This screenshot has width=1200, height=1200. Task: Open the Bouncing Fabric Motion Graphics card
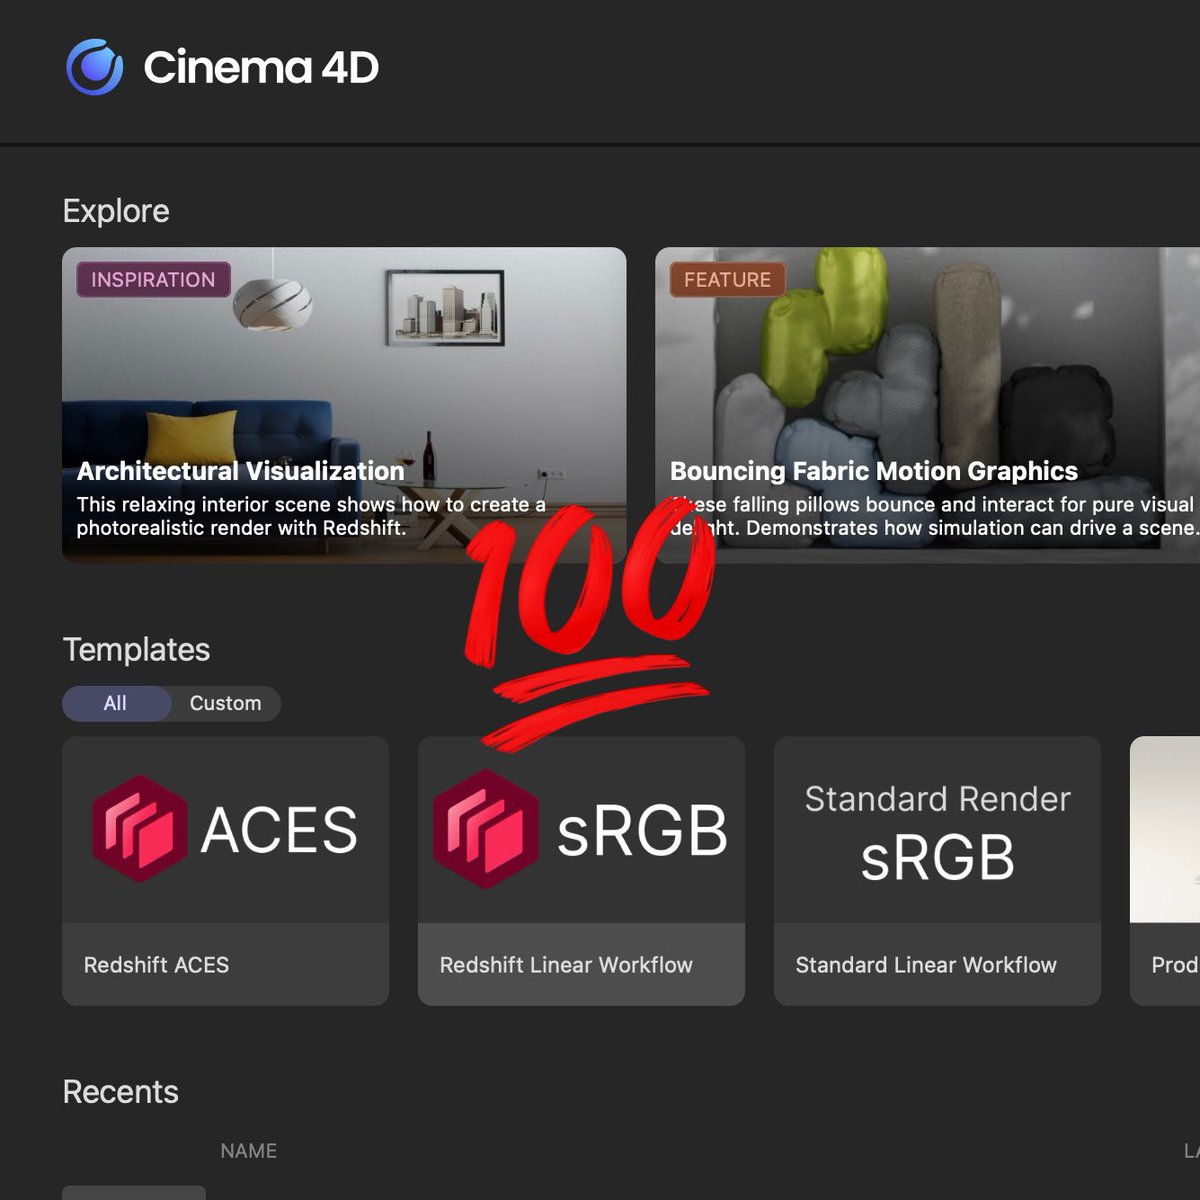point(927,405)
